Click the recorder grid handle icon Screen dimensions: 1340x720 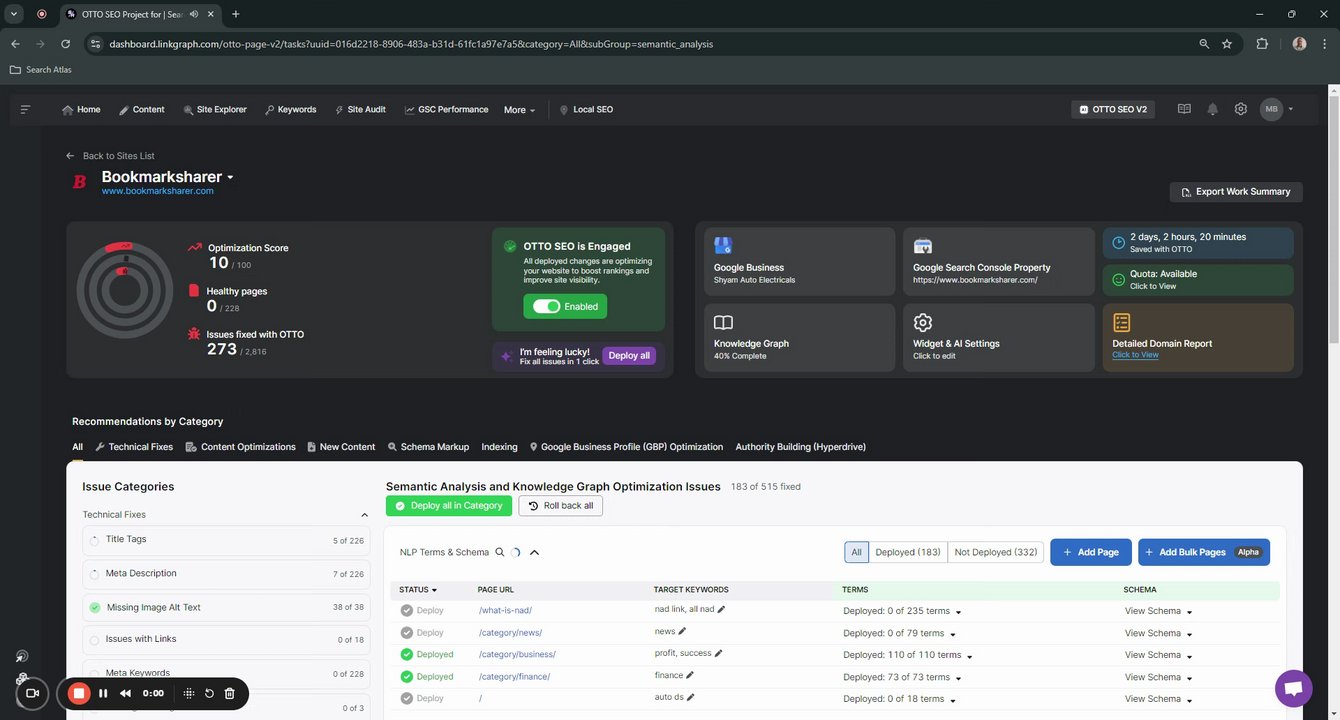point(188,693)
